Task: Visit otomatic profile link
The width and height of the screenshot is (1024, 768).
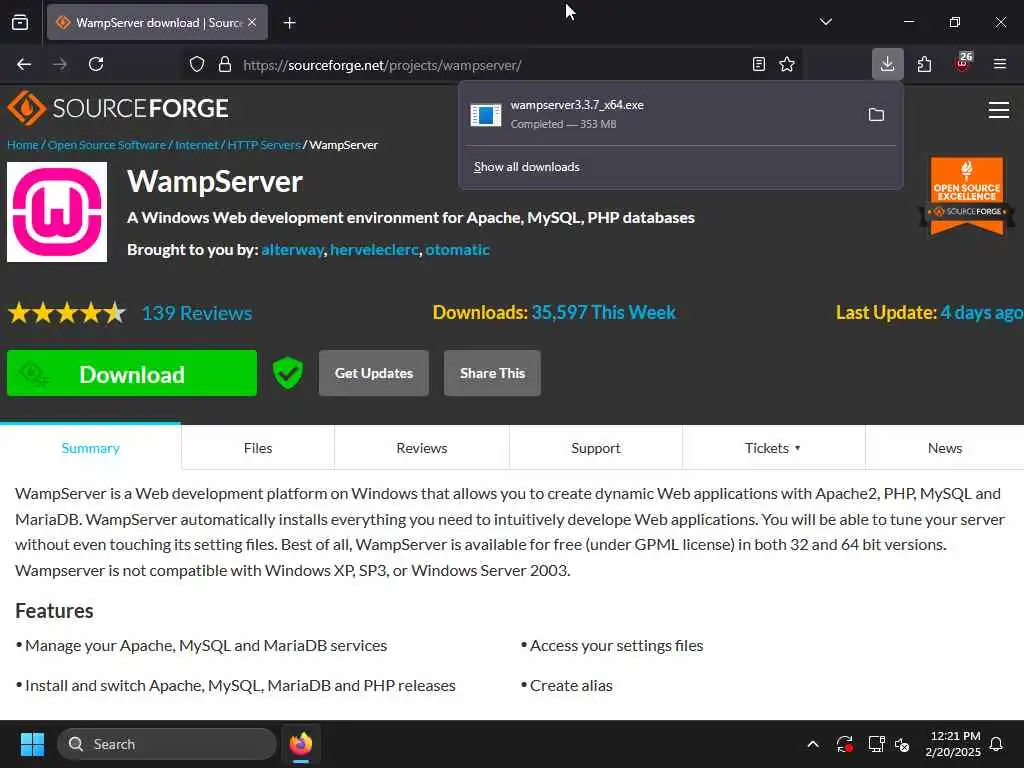Action: click(457, 250)
